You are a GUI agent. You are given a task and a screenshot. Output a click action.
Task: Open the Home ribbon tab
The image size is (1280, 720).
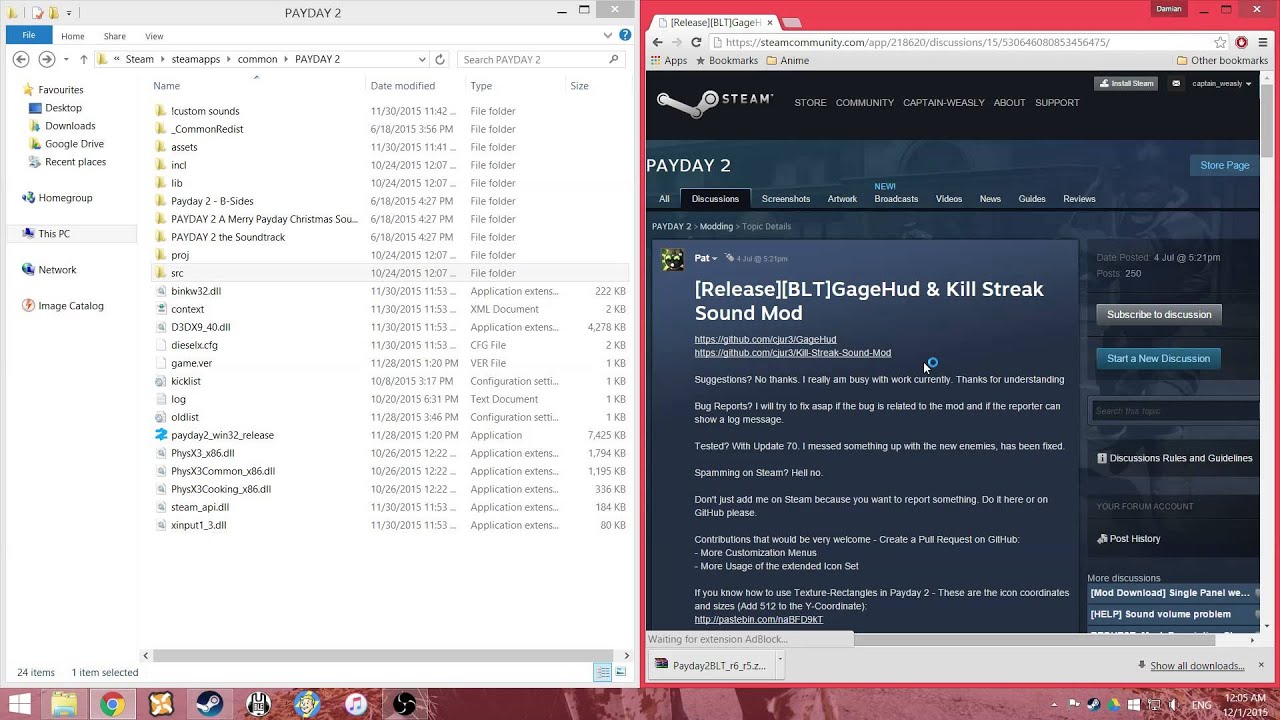click(x=72, y=36)
